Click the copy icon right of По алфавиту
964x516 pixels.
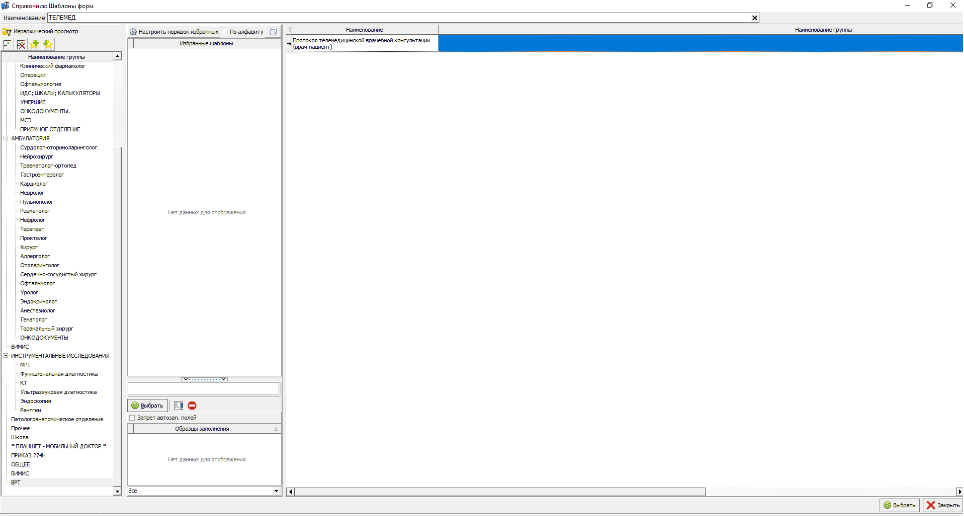click(273, 32)
